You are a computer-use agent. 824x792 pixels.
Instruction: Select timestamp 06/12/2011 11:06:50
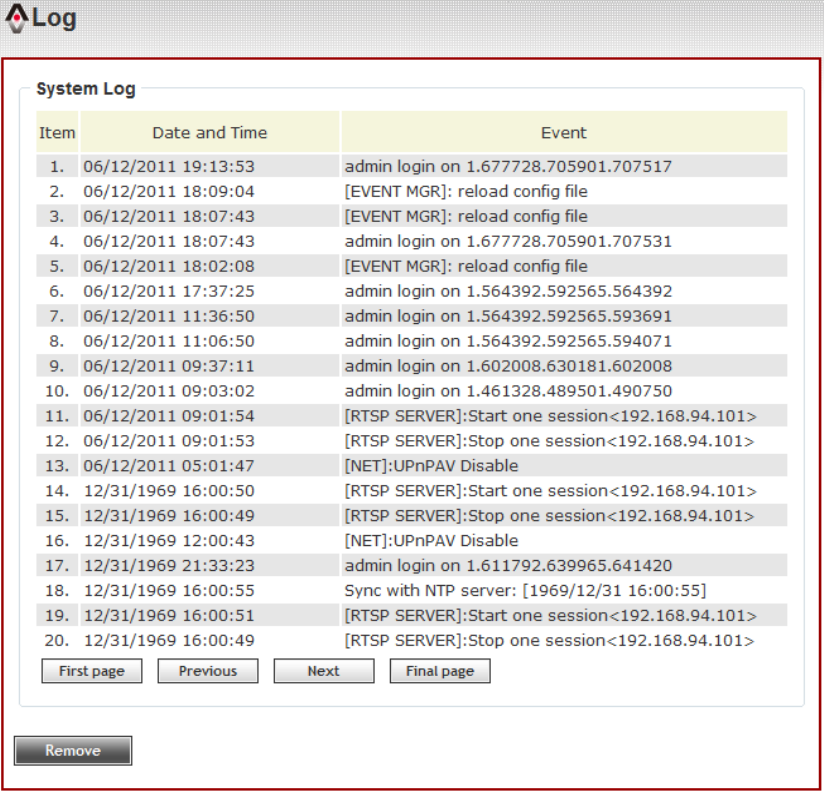click(169, 341)
